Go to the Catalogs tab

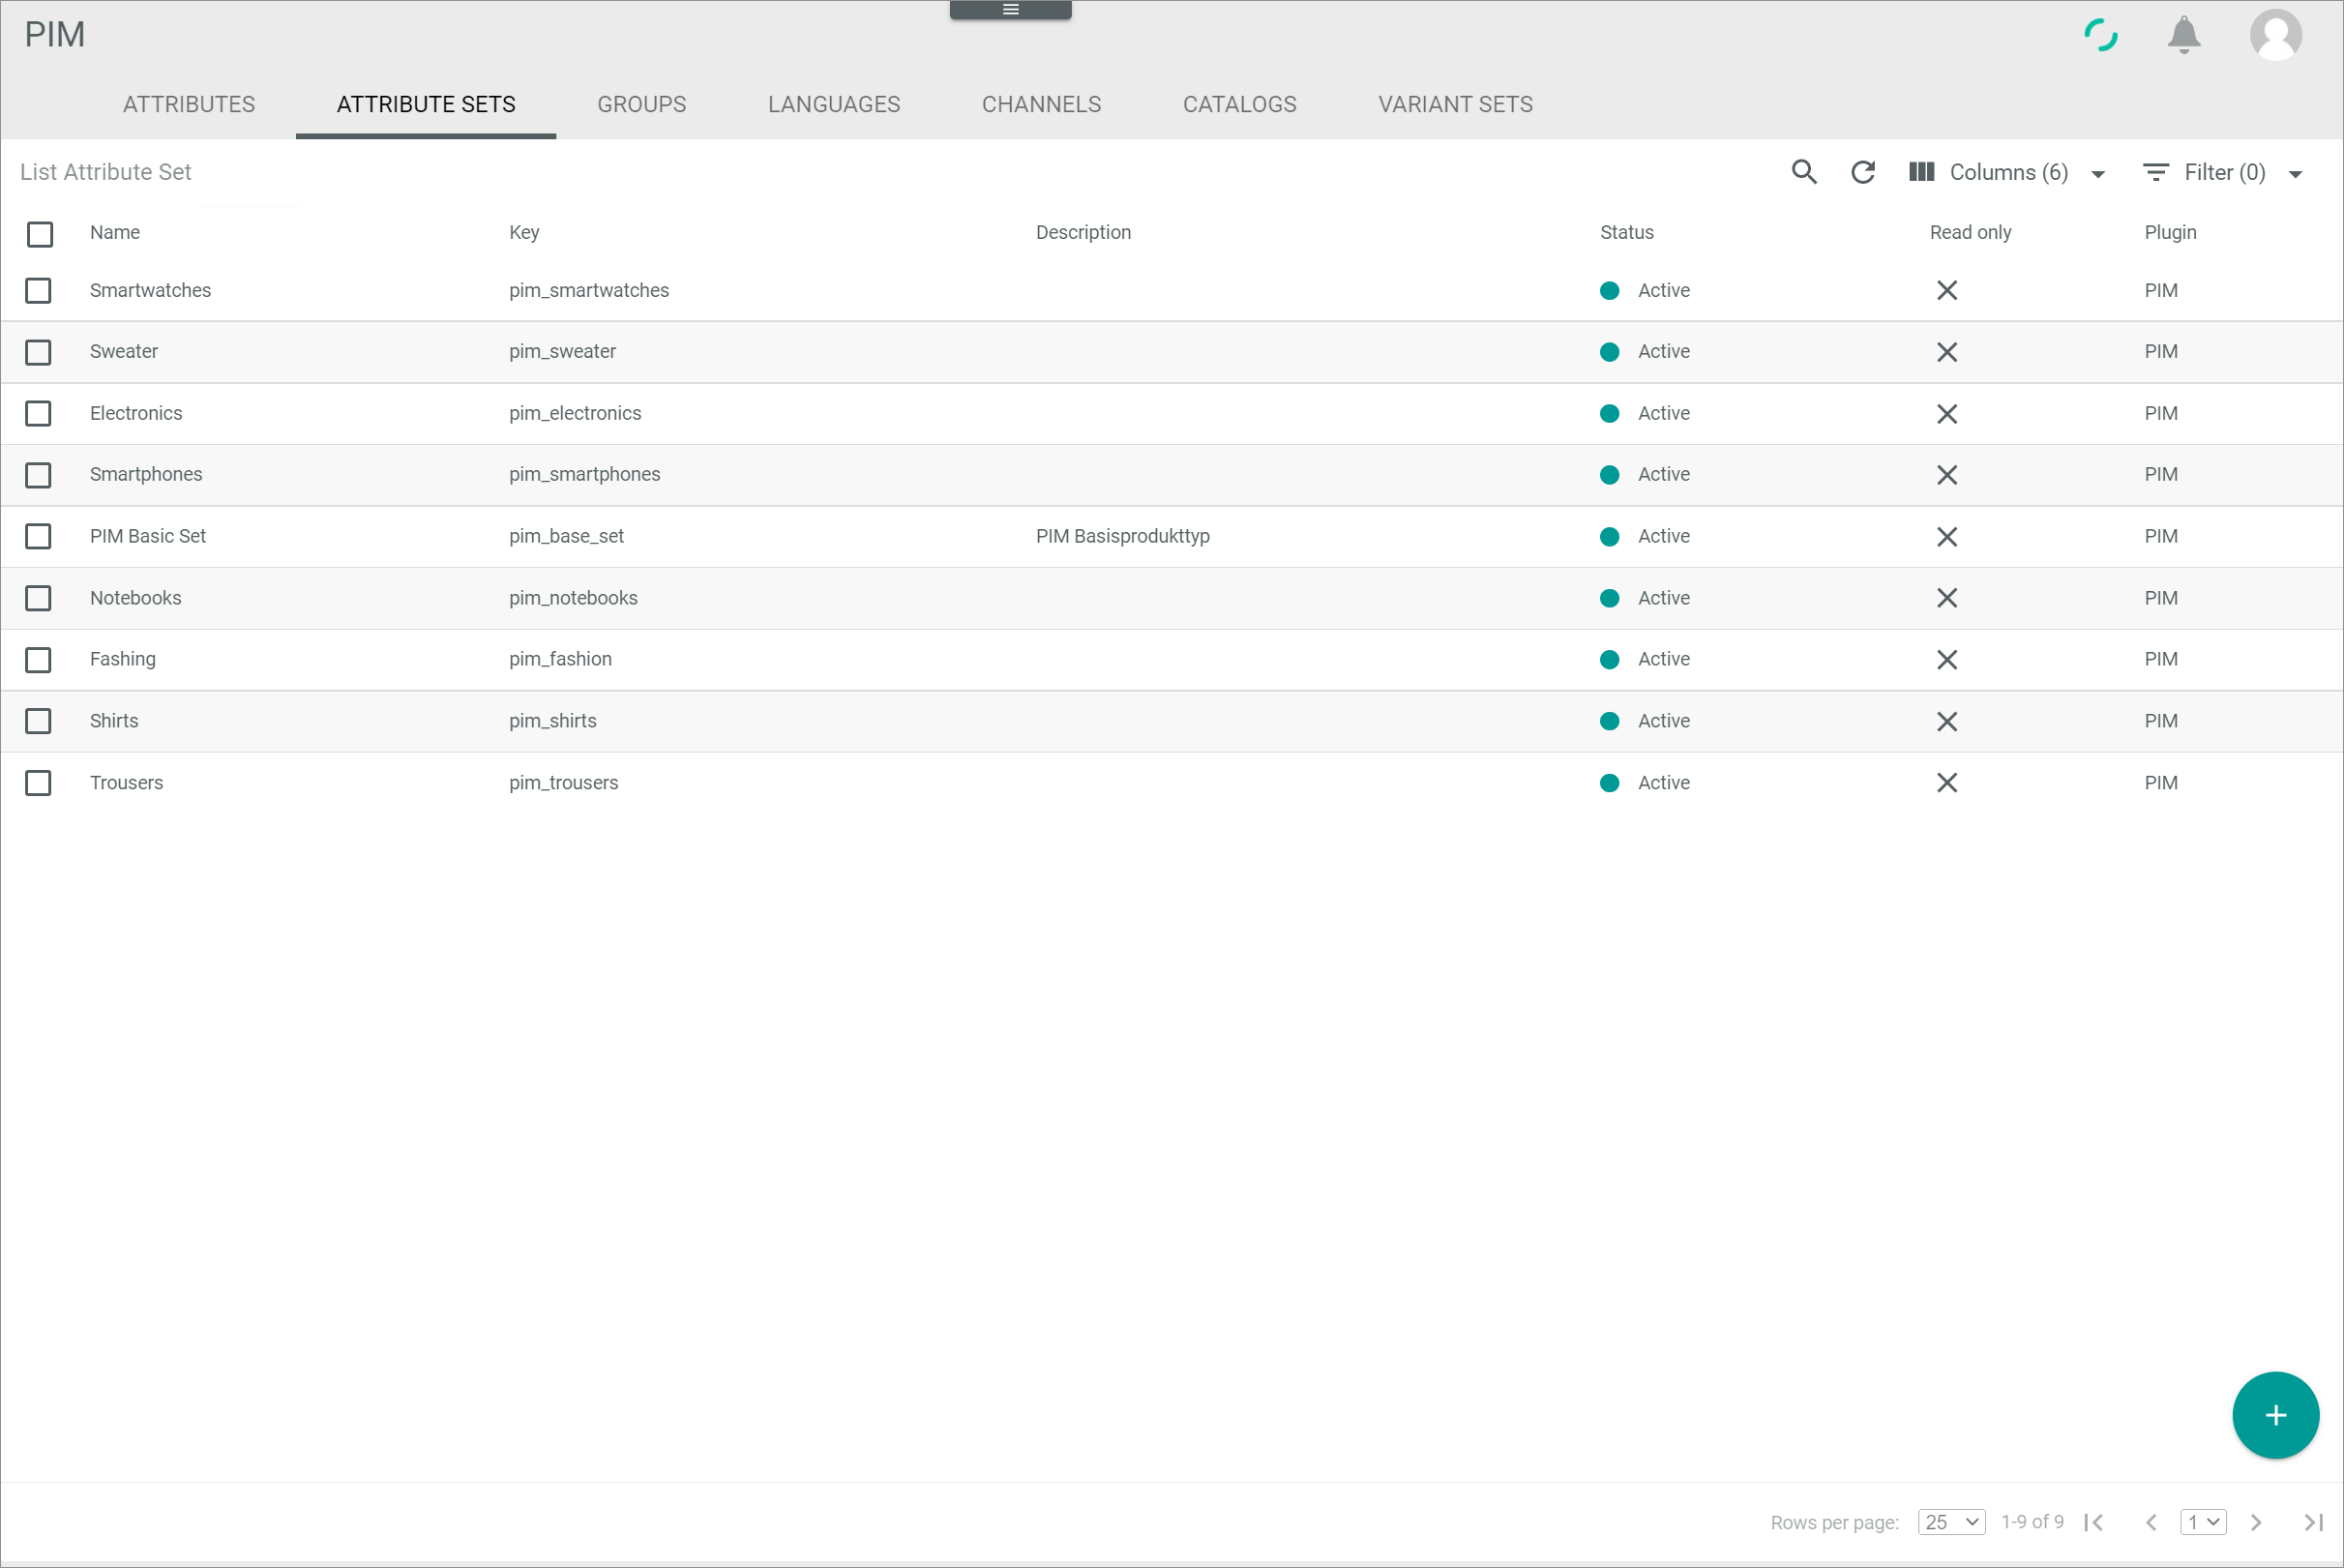[1239, 104]
